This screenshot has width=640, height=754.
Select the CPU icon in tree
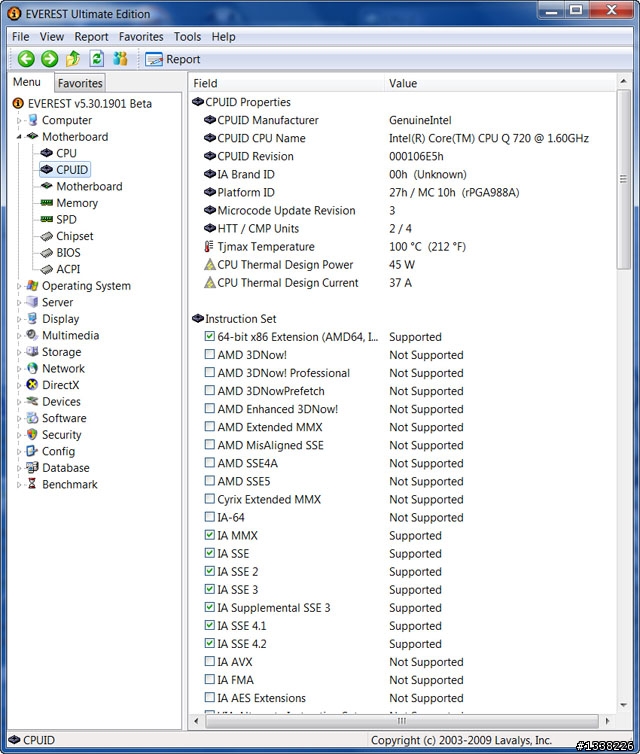(x=47, y=153)
